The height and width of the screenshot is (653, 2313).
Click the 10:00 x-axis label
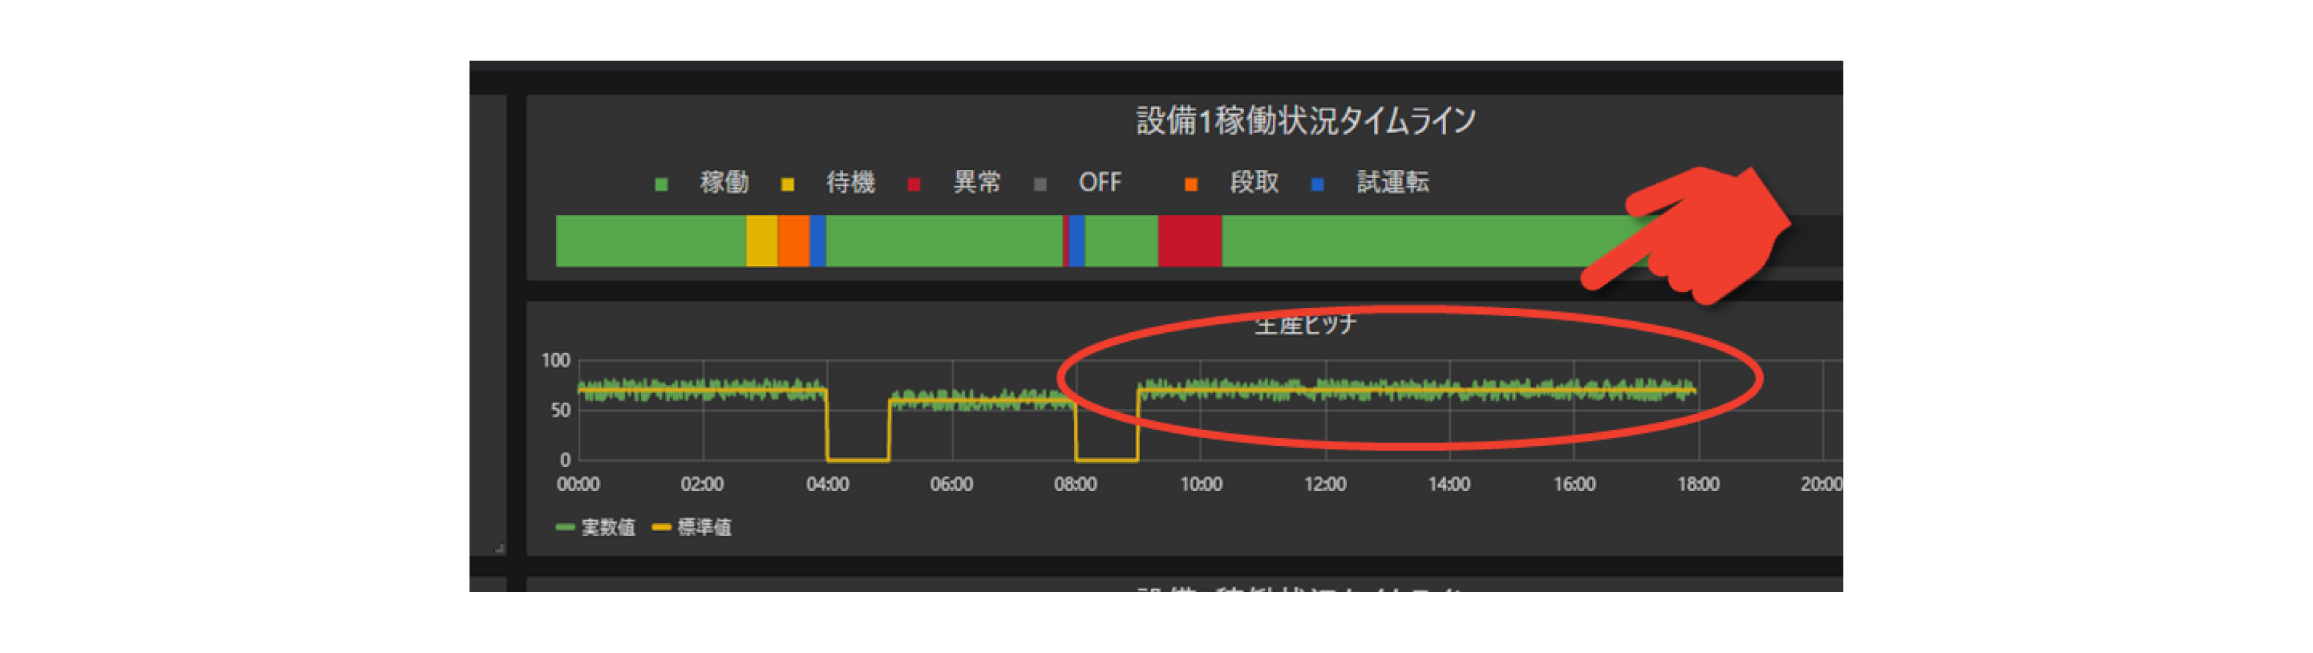click(1200, 484)
